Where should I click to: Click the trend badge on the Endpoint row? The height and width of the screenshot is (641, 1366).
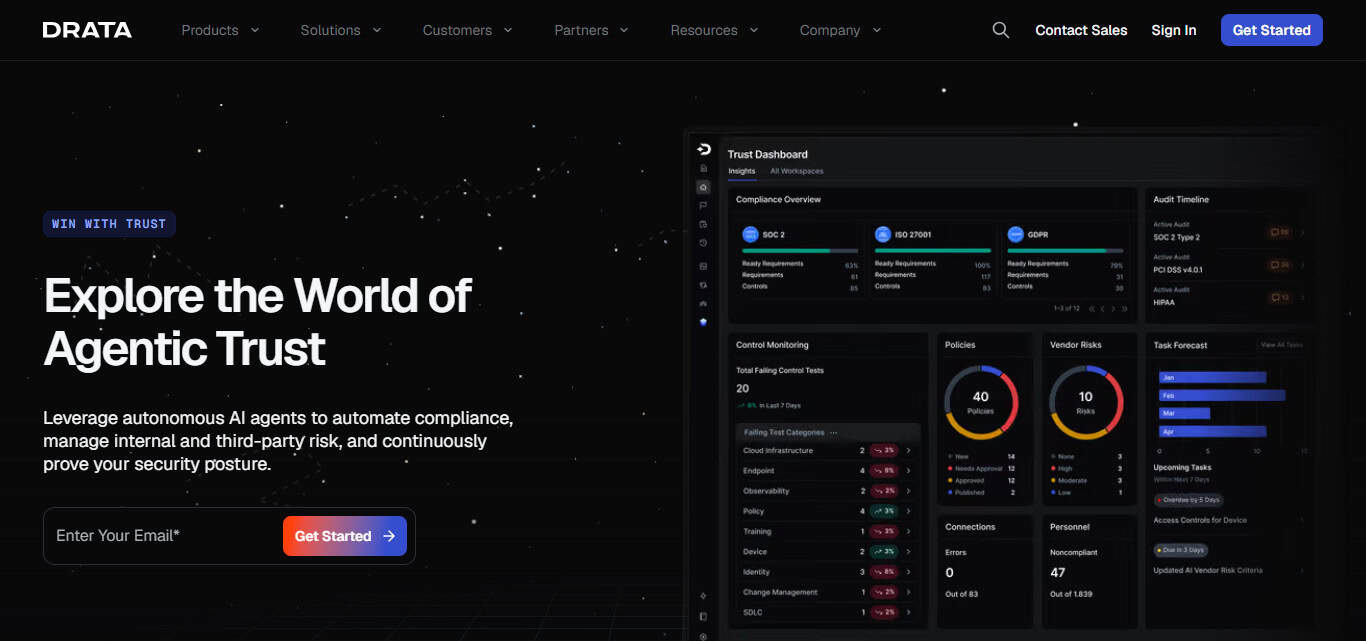point(883,471)
